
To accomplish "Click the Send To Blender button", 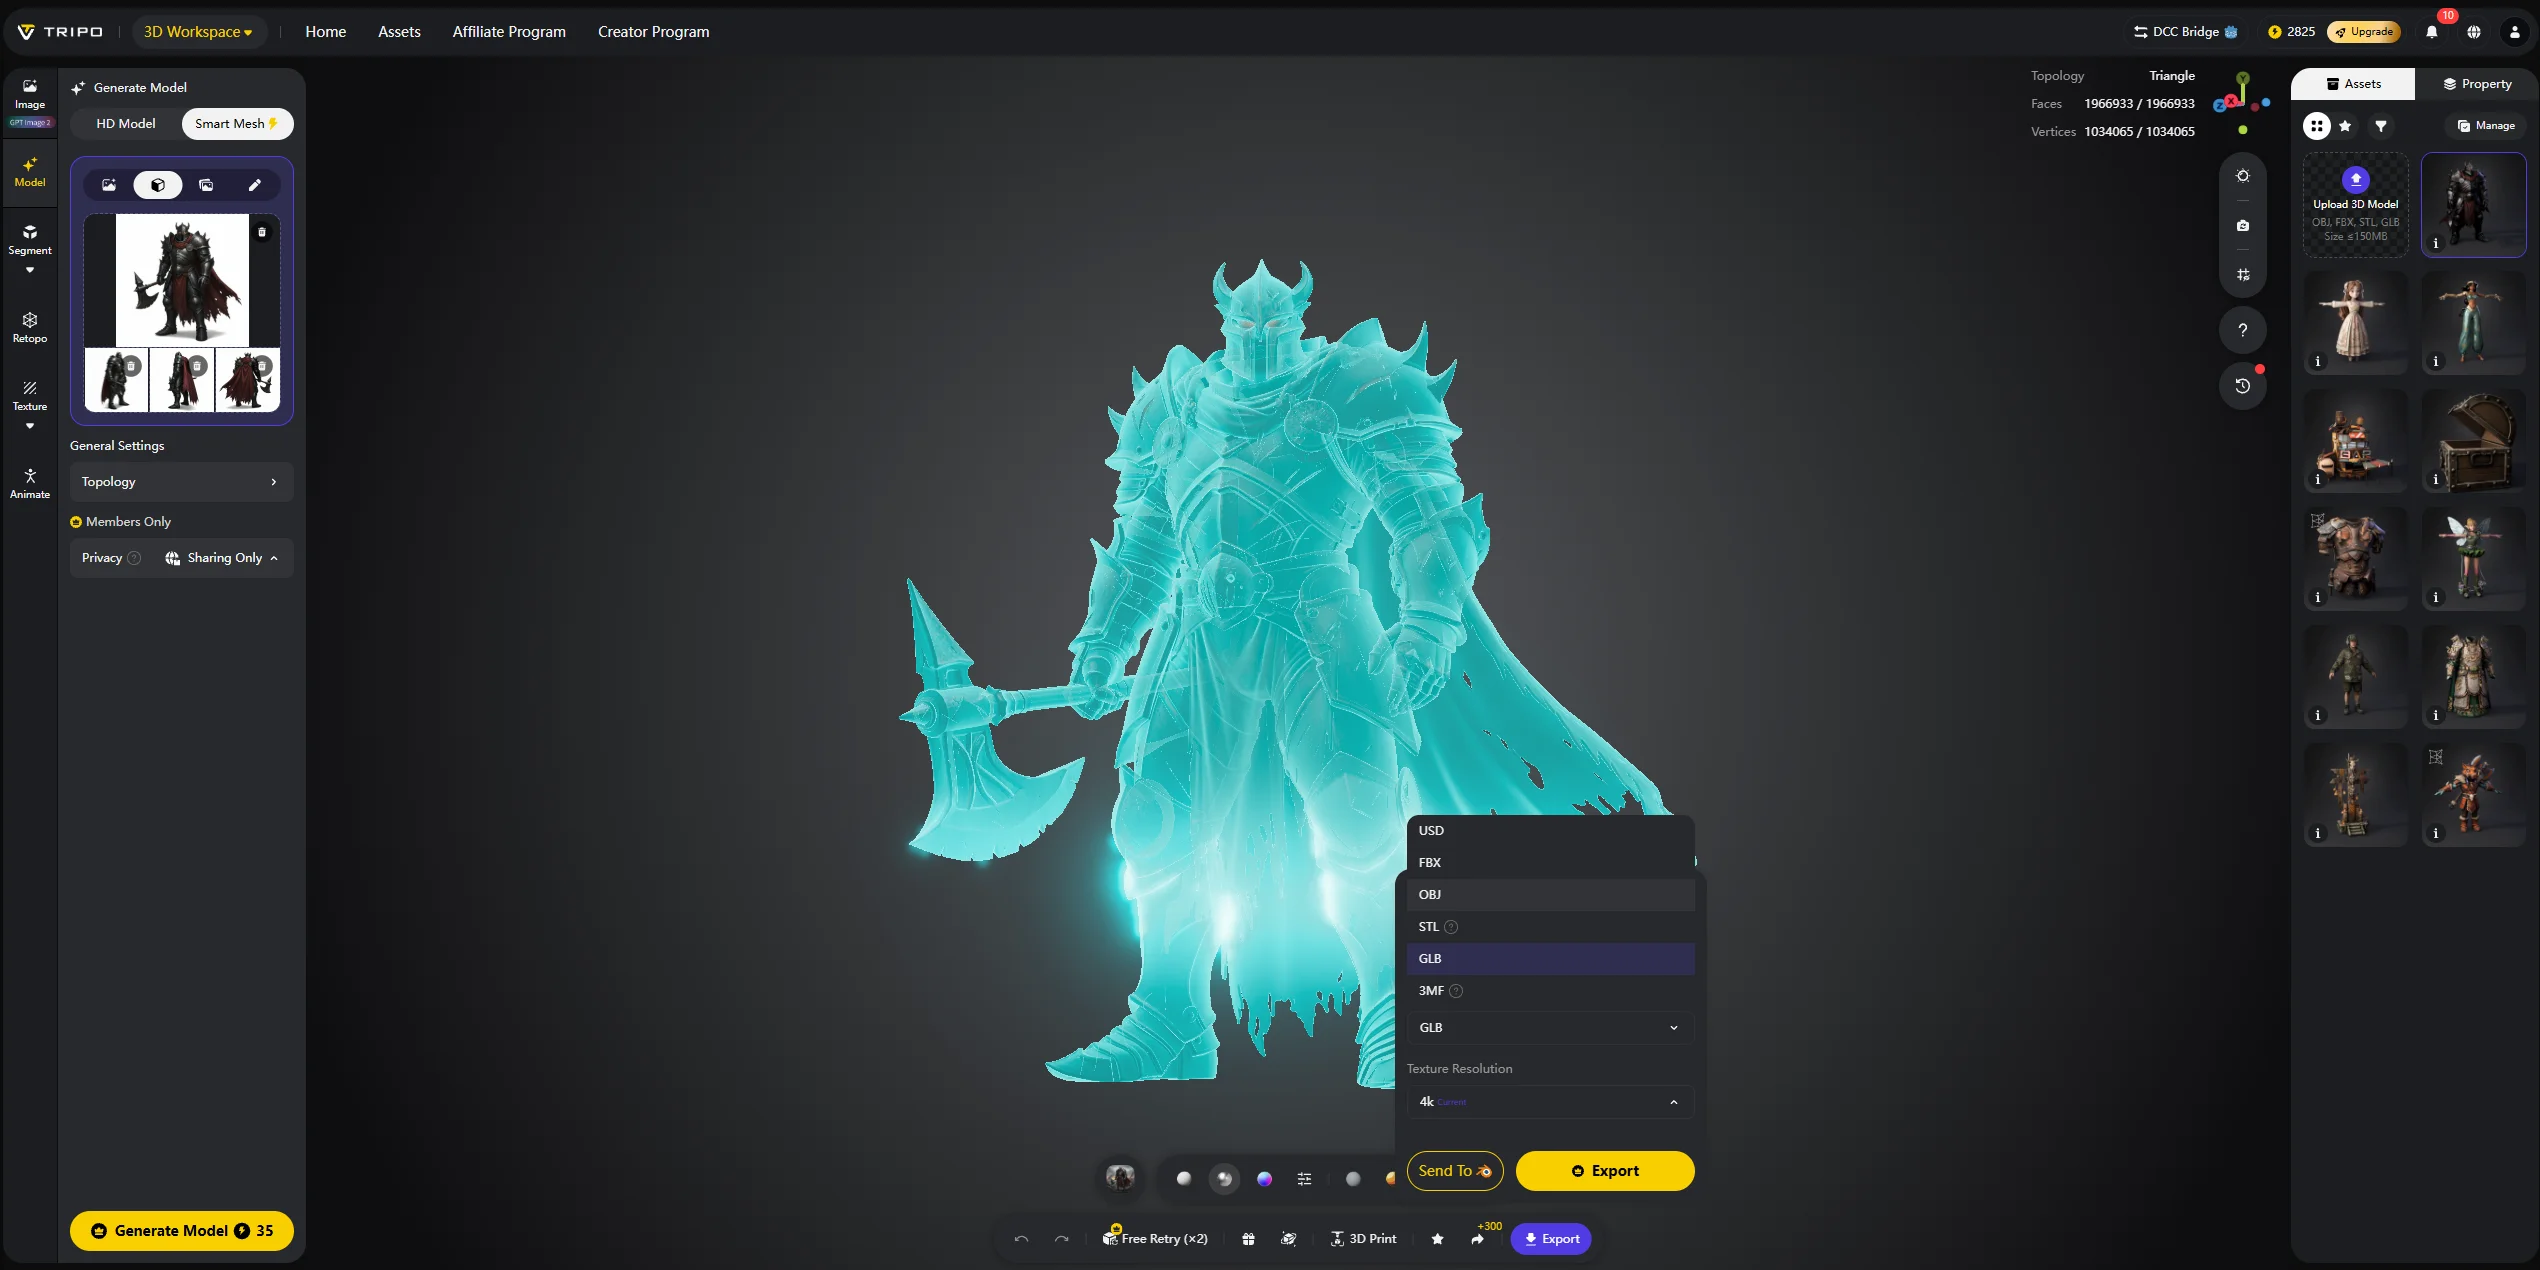I will 1455,1171.
